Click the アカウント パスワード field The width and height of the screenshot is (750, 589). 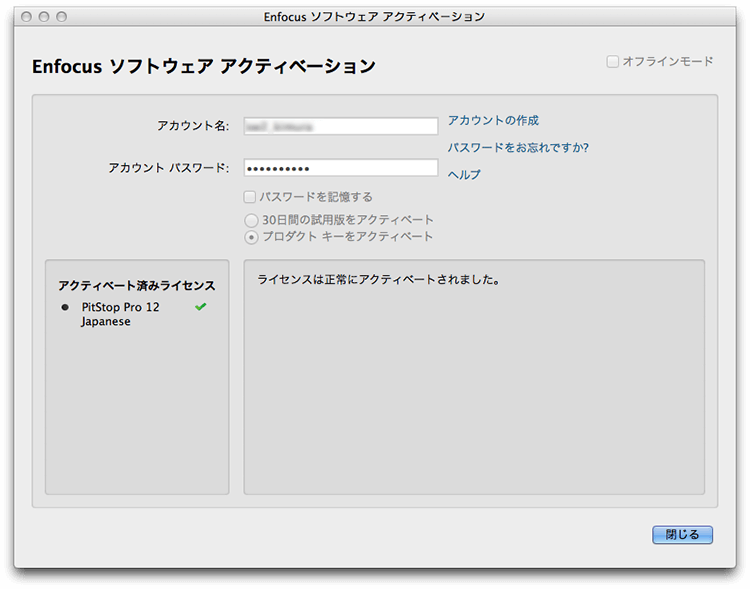tap(341, 168)
